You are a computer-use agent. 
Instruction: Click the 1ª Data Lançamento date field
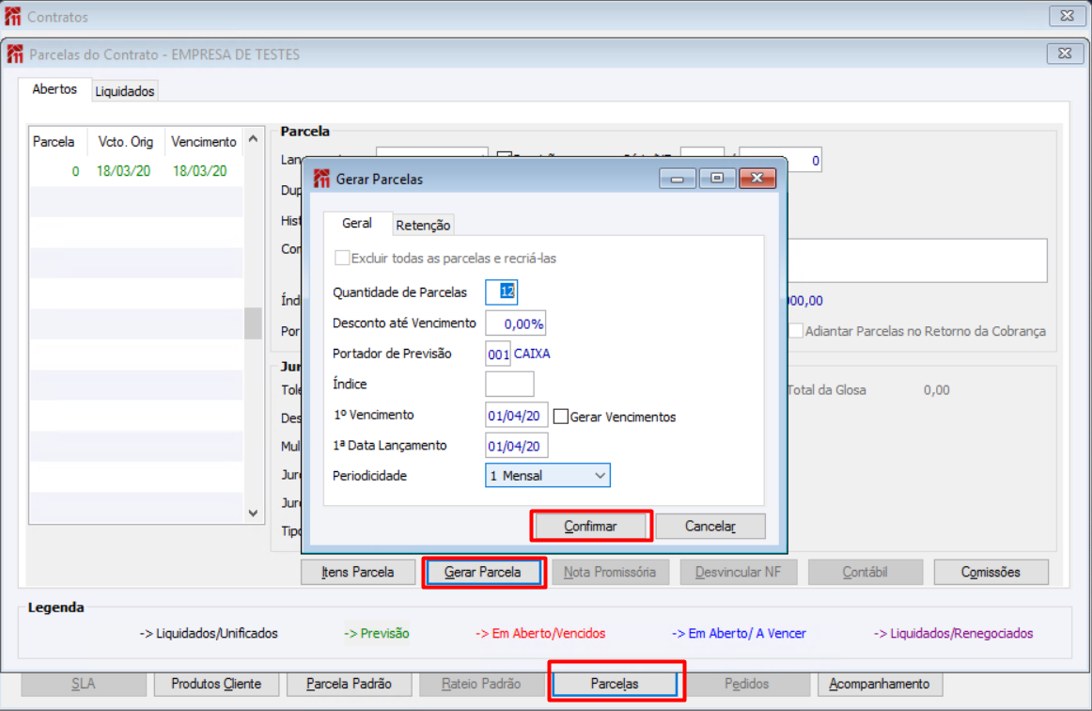[x=516, y=446]
